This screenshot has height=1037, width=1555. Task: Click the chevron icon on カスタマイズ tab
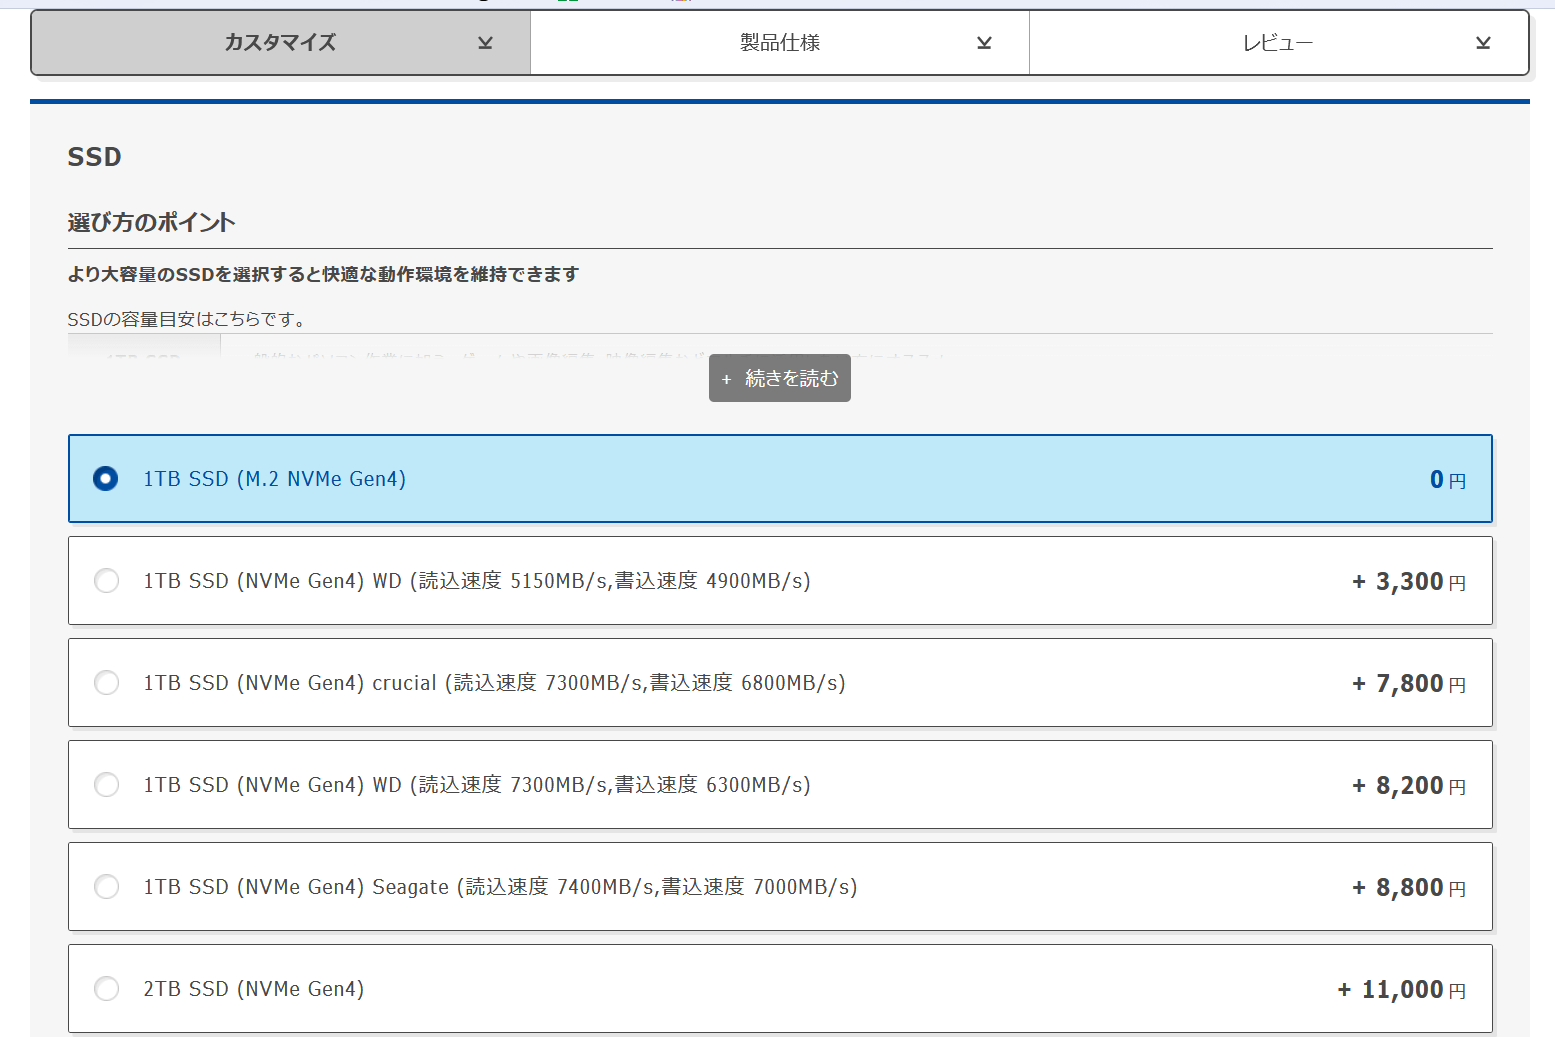[485, 43]
